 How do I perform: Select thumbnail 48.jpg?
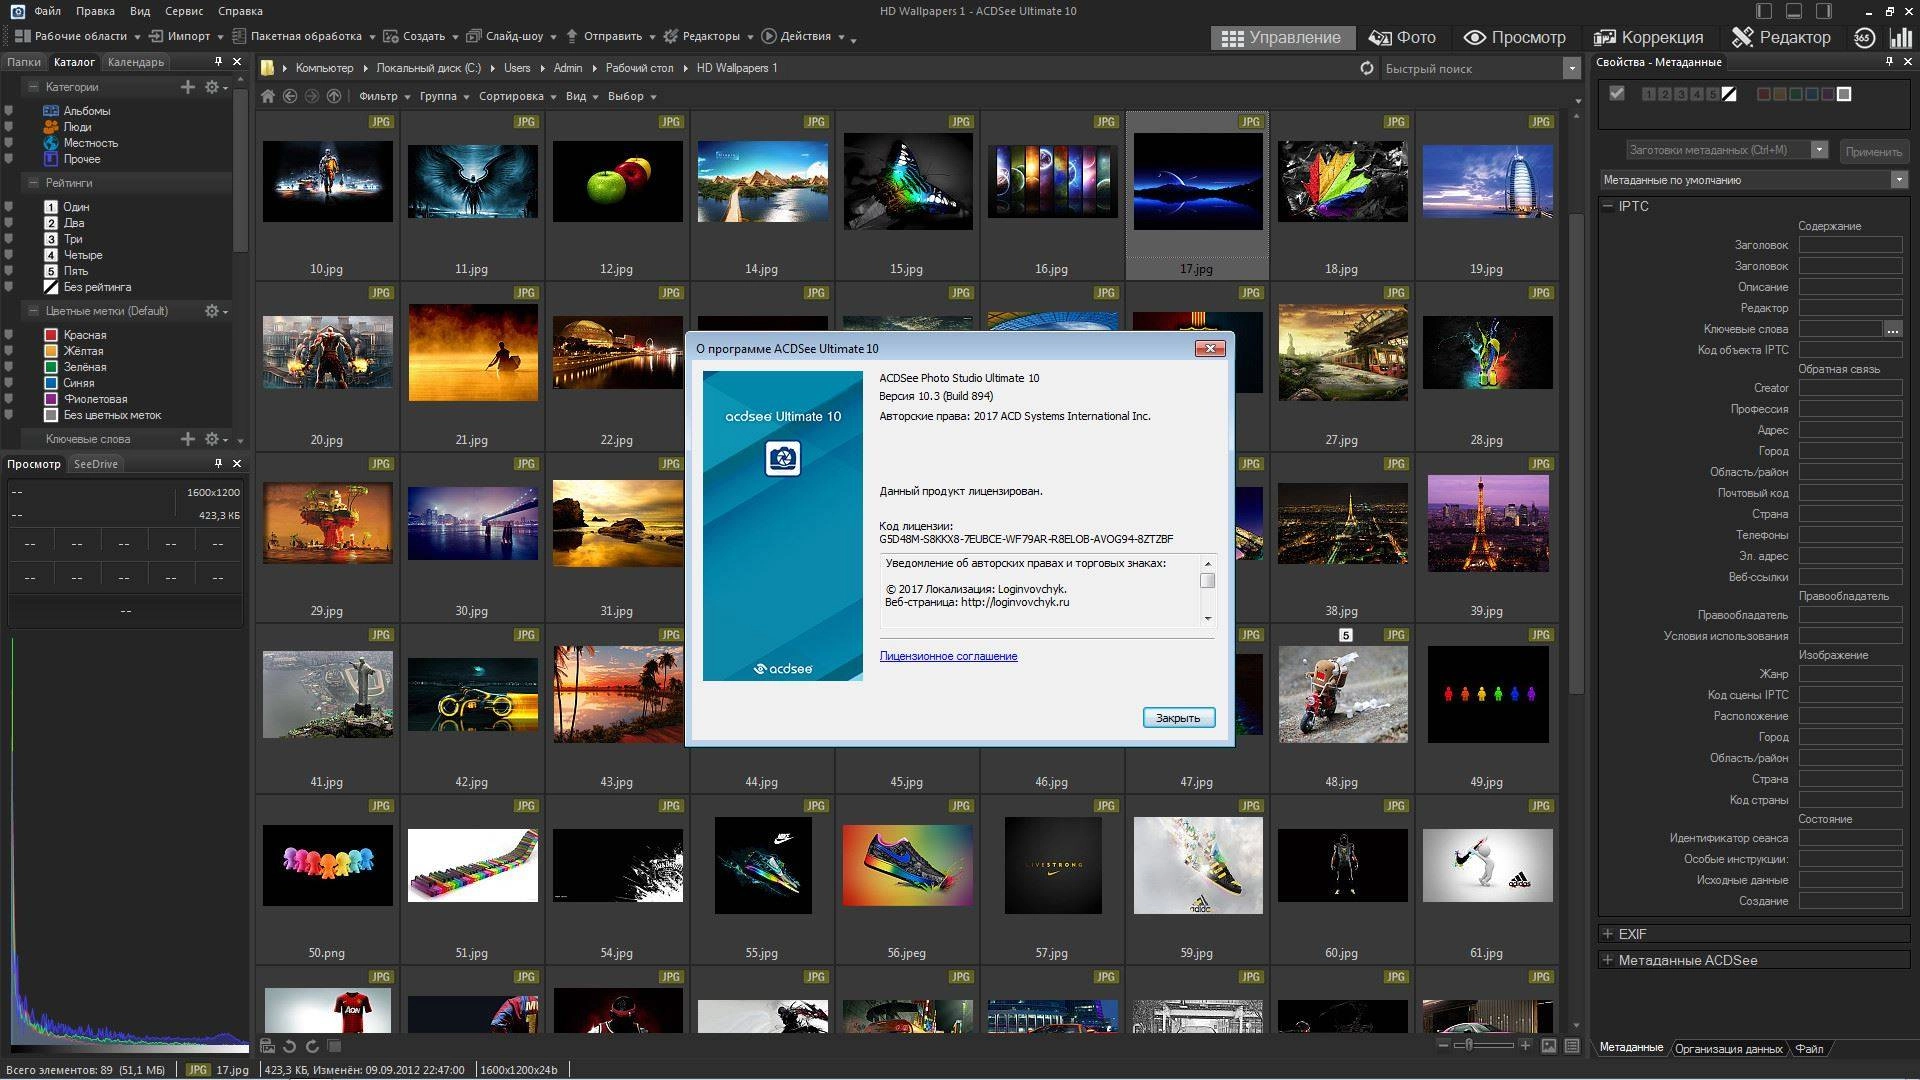(x=1342, y=709)
